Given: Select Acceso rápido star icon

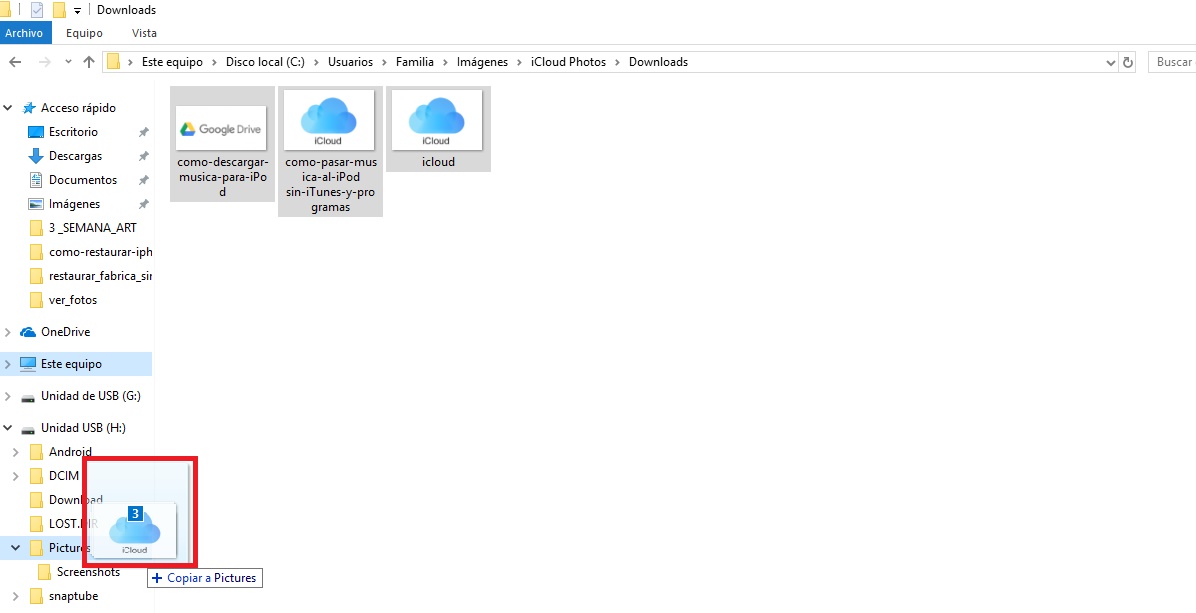Looking at the screenshot, I should click(x=29, y=108).
